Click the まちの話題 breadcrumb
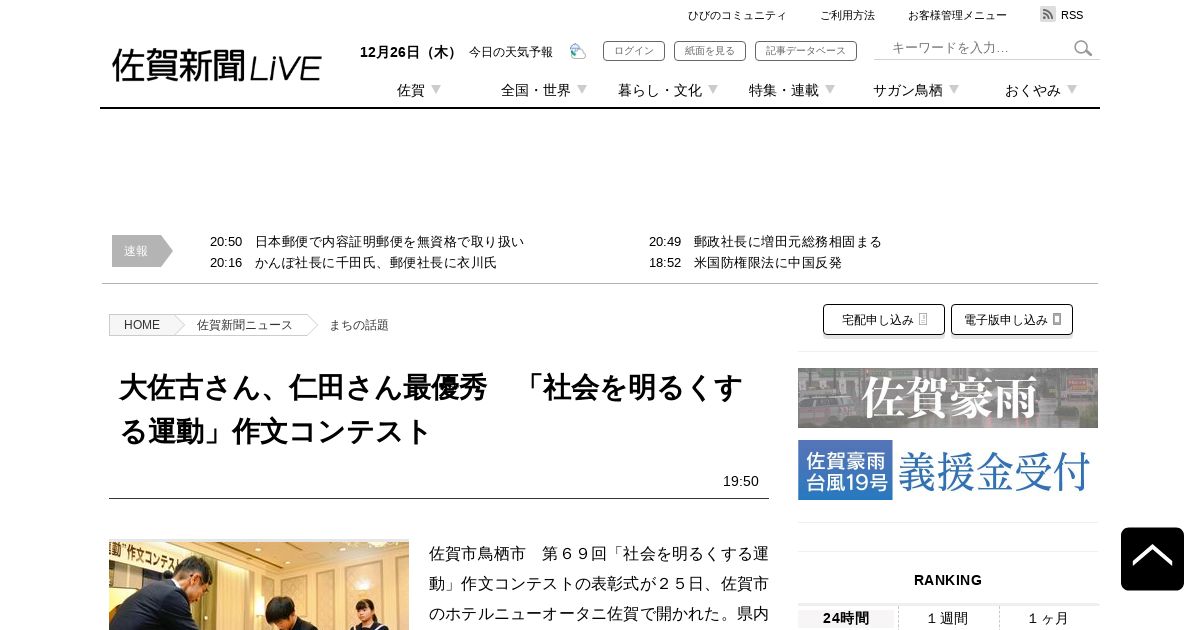Viewport: 1200px width, 630px height. pos(359,325)
